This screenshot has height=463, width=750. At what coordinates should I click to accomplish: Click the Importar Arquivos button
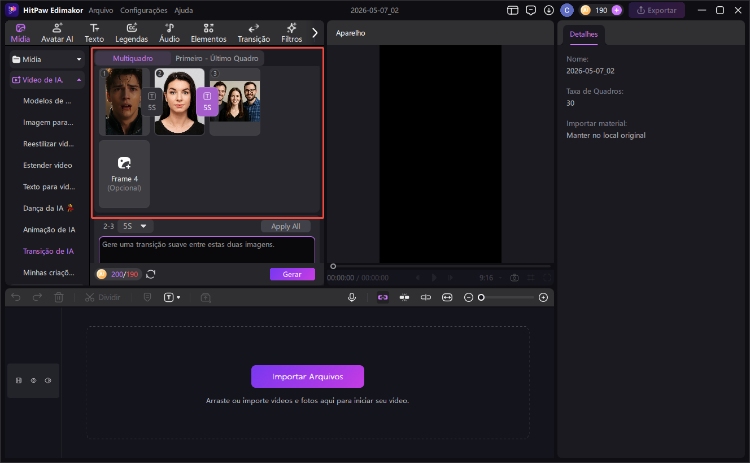[308, 376]
